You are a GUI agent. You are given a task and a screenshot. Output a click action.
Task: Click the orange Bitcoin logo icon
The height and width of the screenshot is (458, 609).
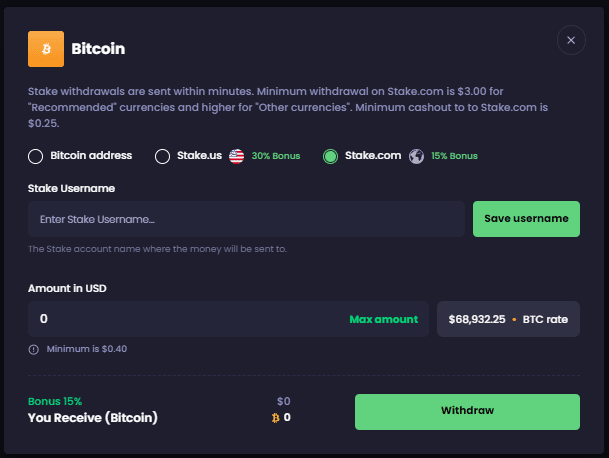tap(46, 47)
